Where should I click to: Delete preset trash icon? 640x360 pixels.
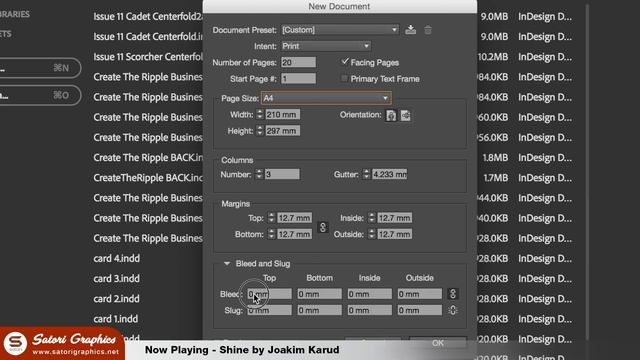427,30
